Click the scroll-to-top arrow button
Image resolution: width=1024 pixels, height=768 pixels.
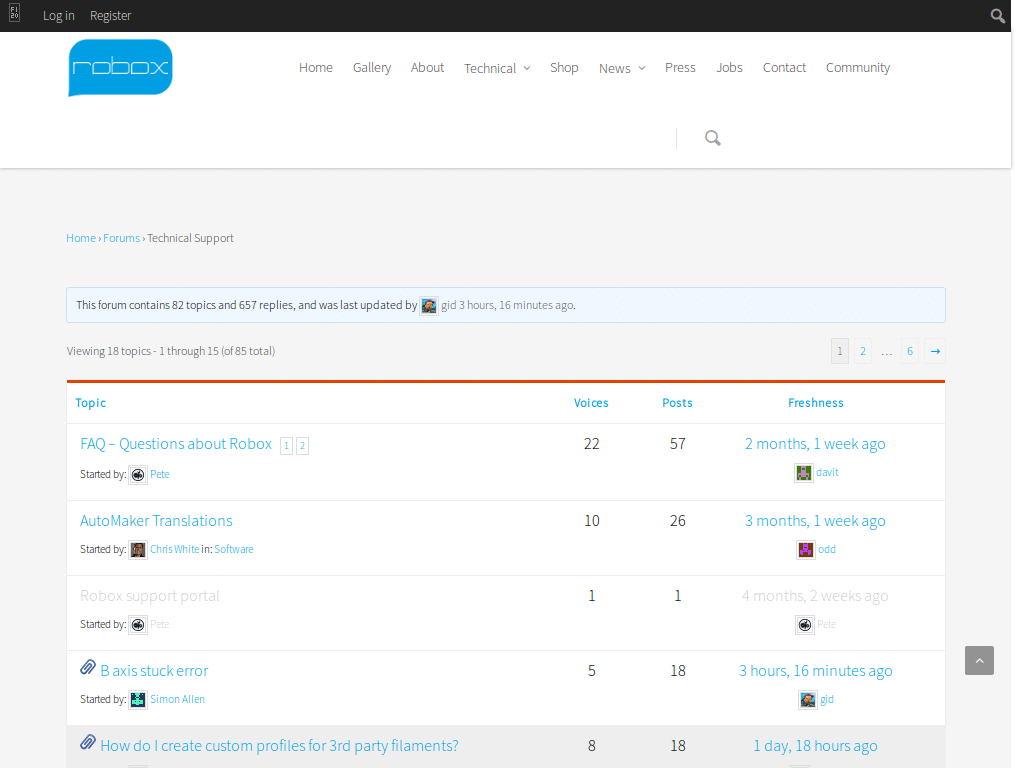[x=980, y=660]
